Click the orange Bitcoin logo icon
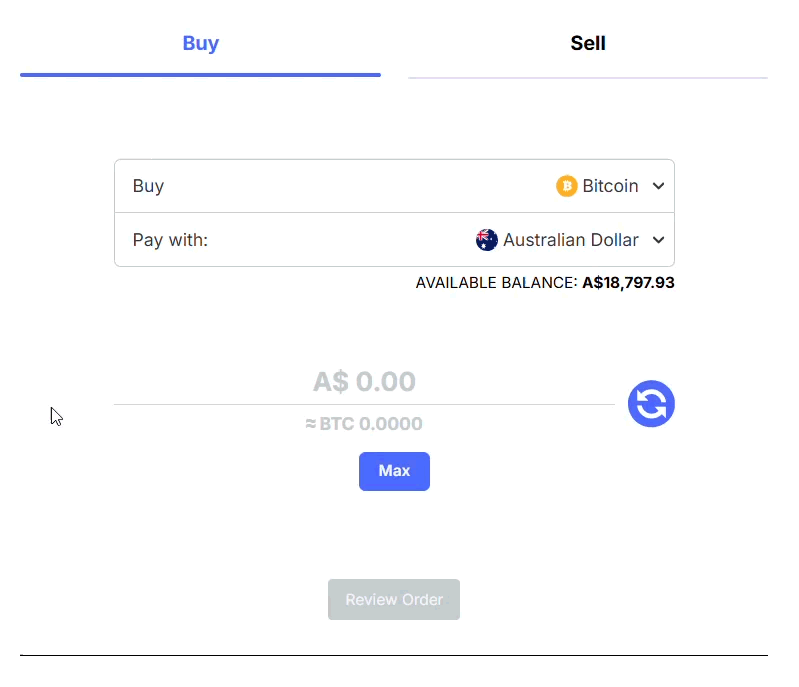Screen dimensions: 799x687 tap(567, 186)
